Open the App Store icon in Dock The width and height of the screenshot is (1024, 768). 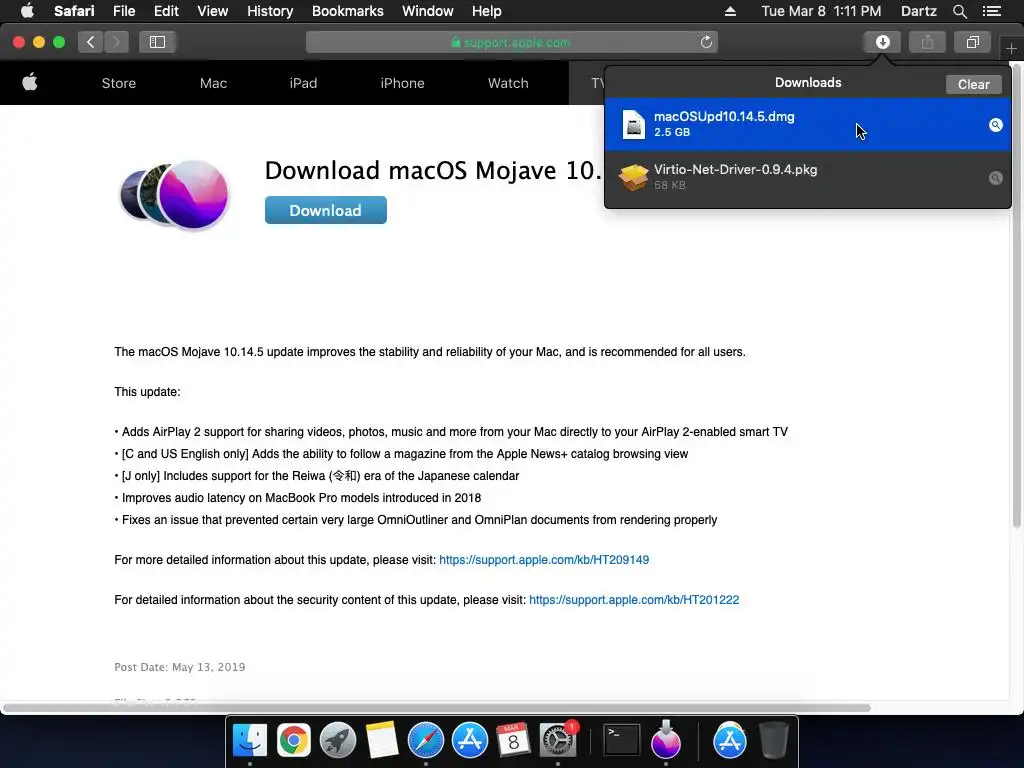tap(470, 740)
